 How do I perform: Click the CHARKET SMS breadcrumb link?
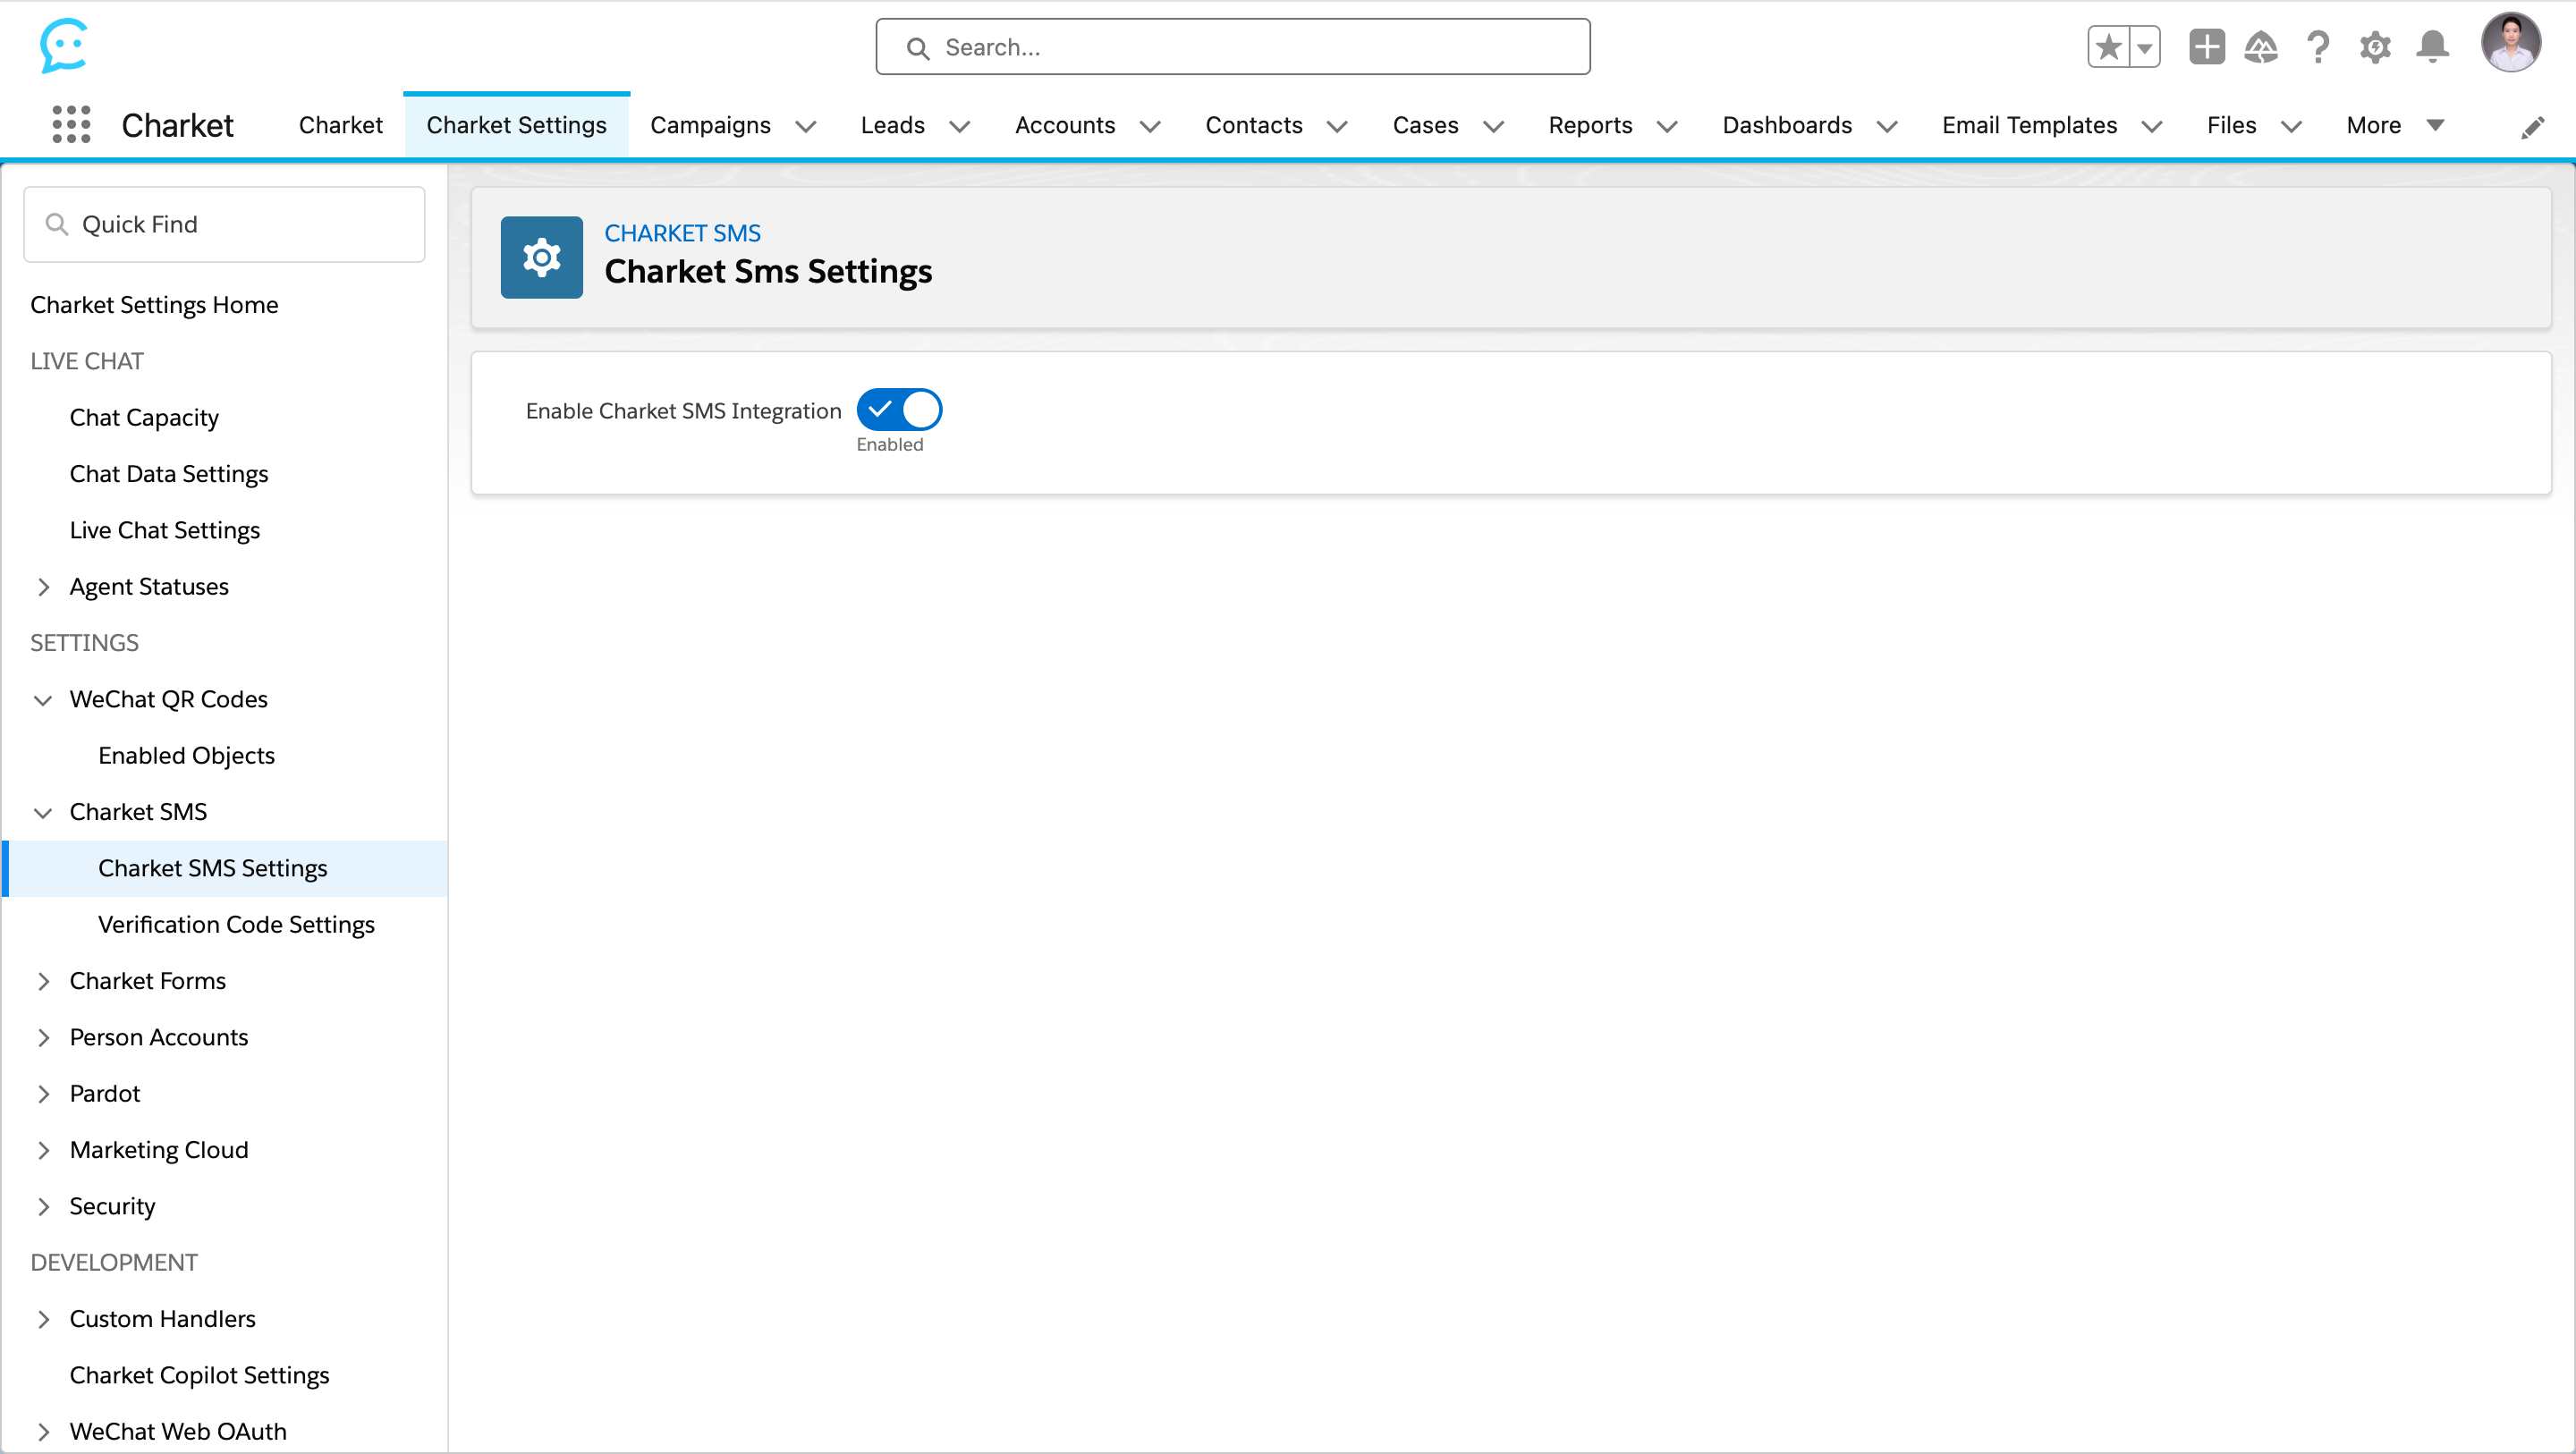tap(682, 233)
